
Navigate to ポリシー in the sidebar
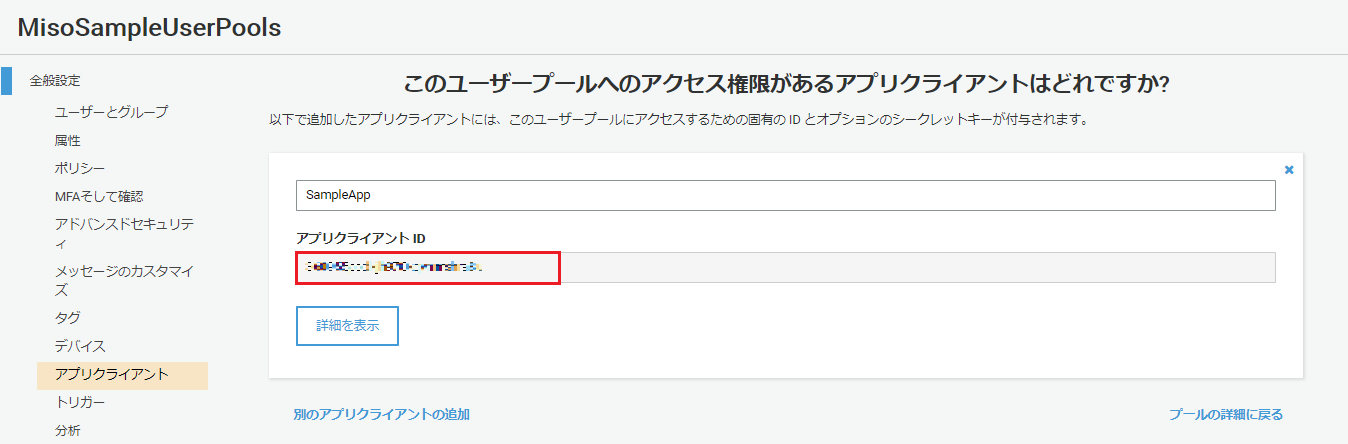(x=80, y=168)
